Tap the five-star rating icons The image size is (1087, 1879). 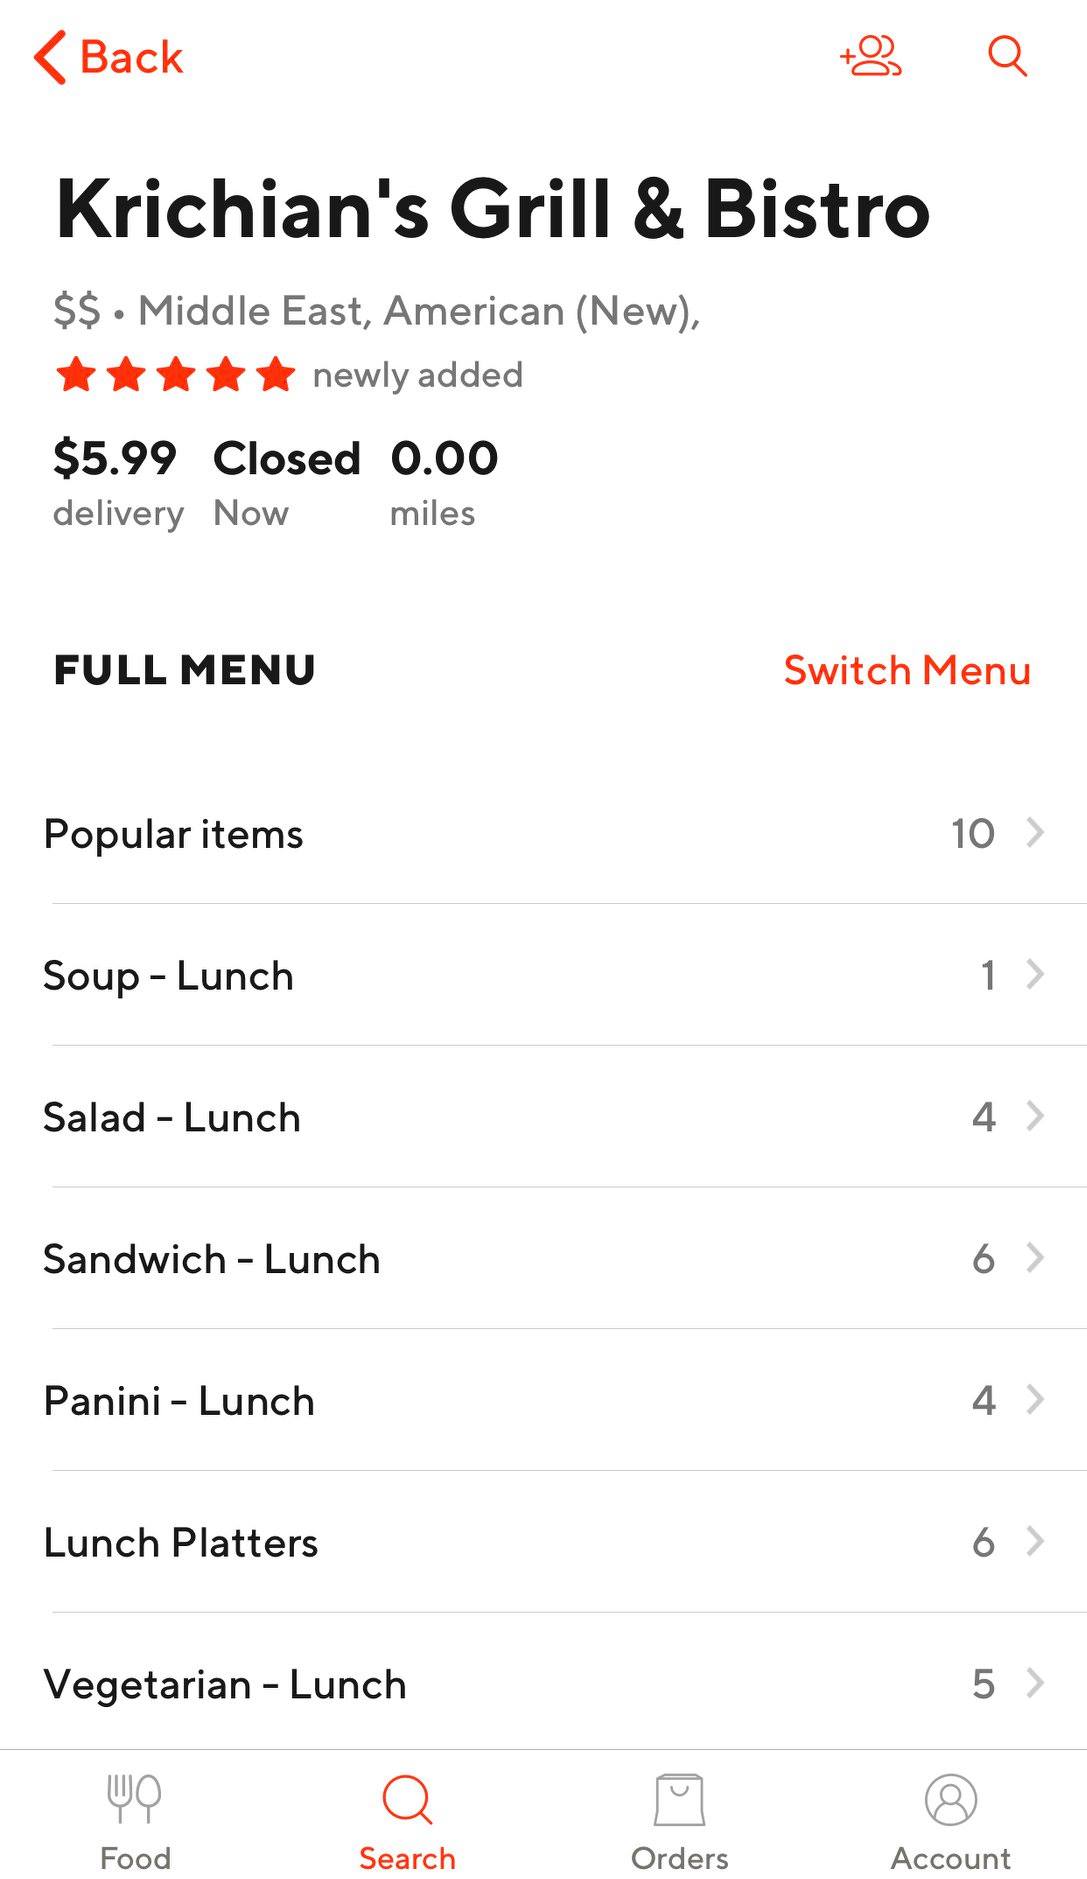click(176, 376)
